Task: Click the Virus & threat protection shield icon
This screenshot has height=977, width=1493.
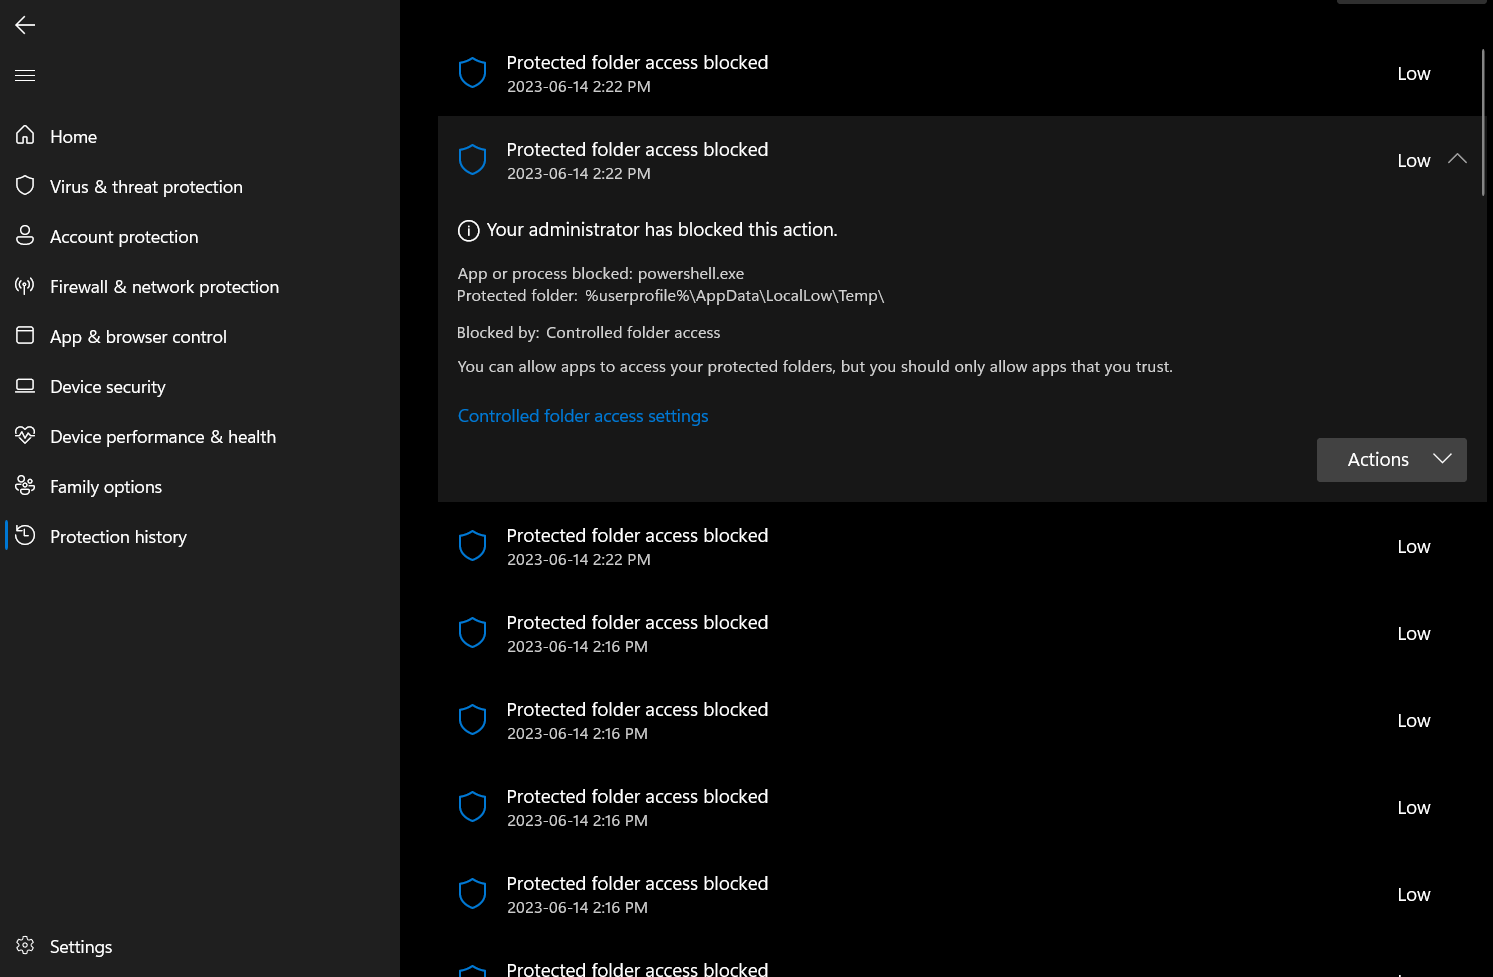Action: coord(25,185)
